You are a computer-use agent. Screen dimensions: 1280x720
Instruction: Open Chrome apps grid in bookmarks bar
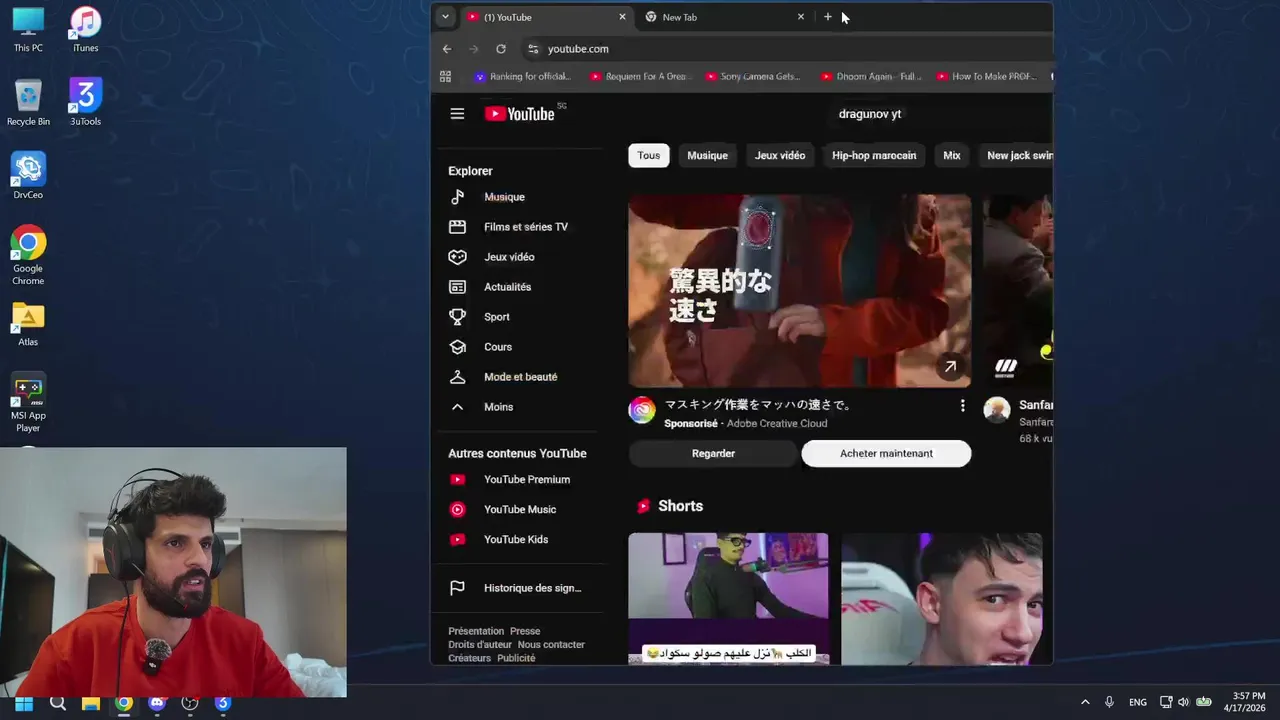[x=446, y=76]
